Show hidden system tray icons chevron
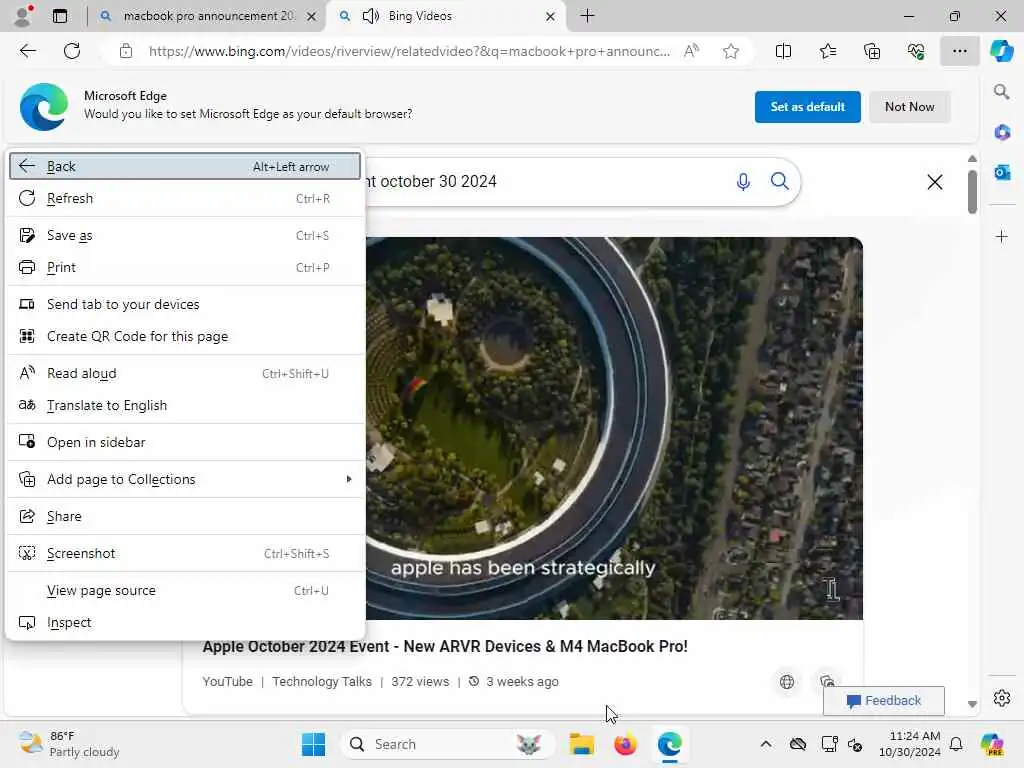This screenshot has width=1024, height=768. pos(766,744)
